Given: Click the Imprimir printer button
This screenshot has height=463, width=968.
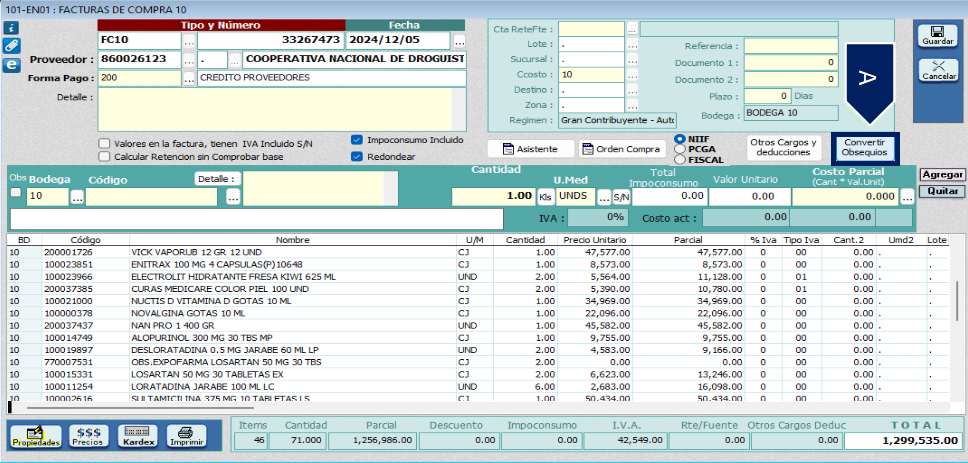Looking at the screenshot, I should 187,436.
